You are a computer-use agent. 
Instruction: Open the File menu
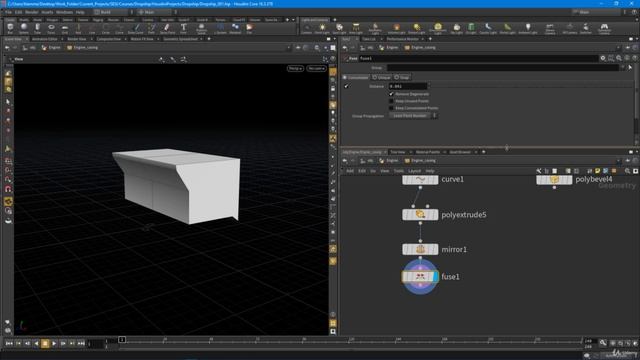coord(8,12)
